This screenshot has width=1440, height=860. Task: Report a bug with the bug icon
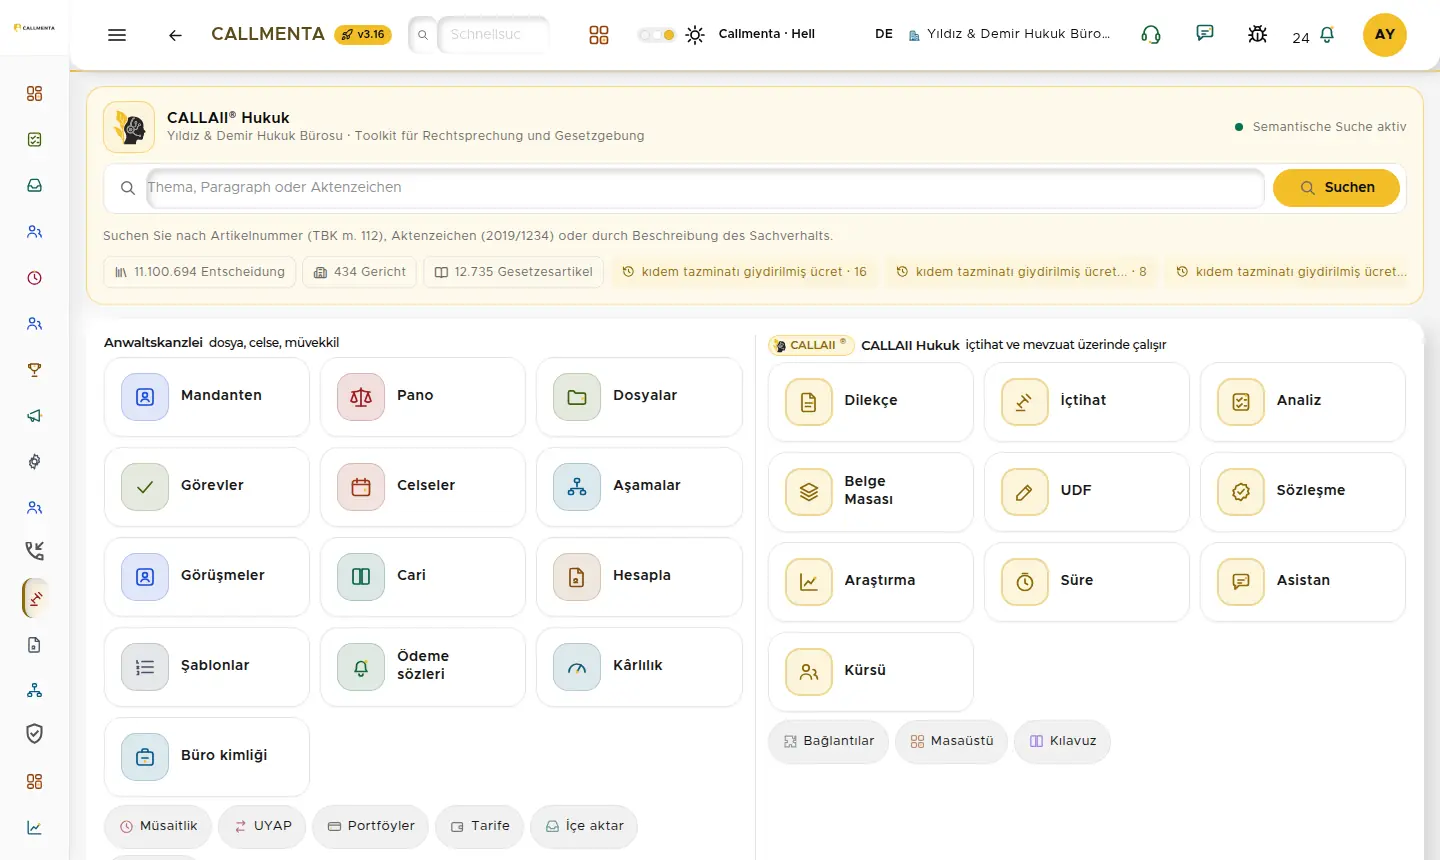1258,35
